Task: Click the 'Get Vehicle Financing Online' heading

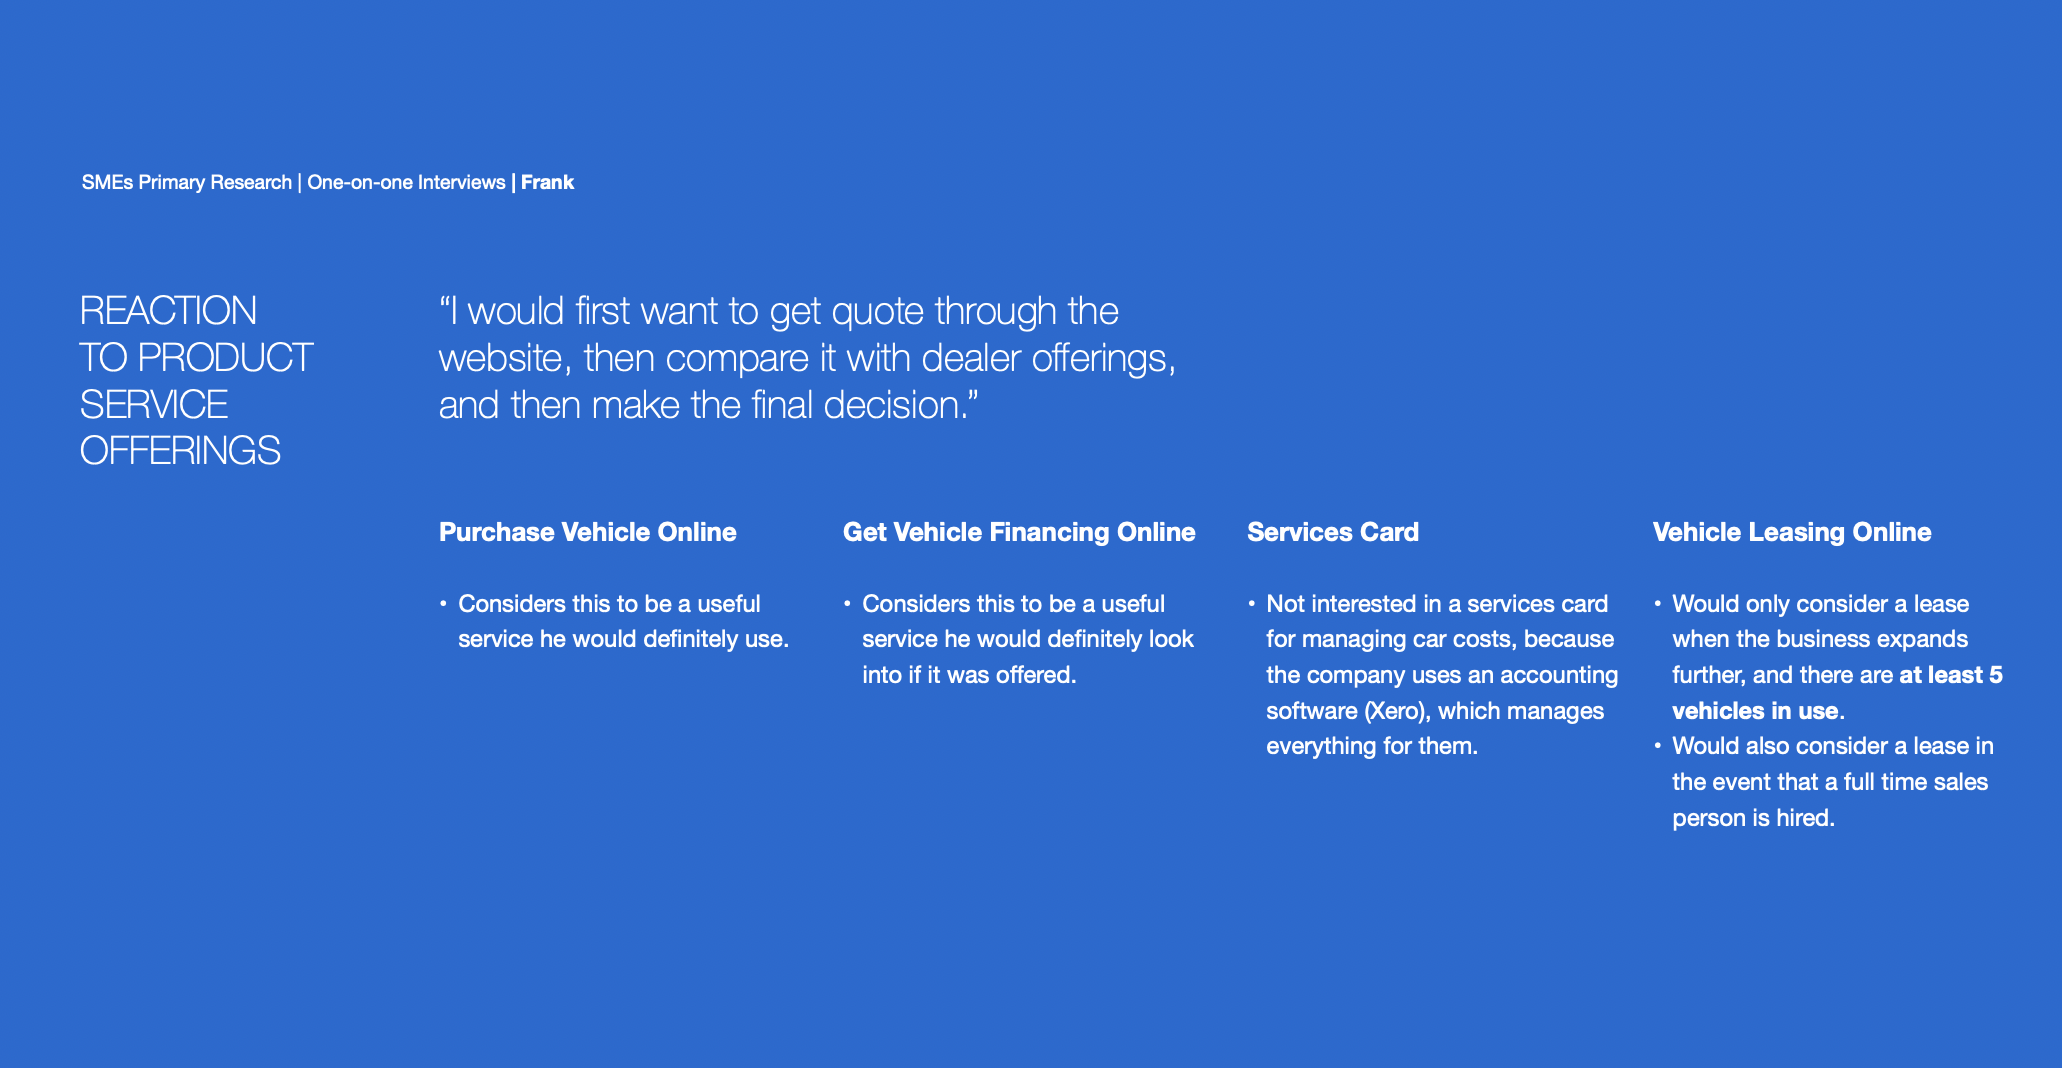Action: point(1019,532)
